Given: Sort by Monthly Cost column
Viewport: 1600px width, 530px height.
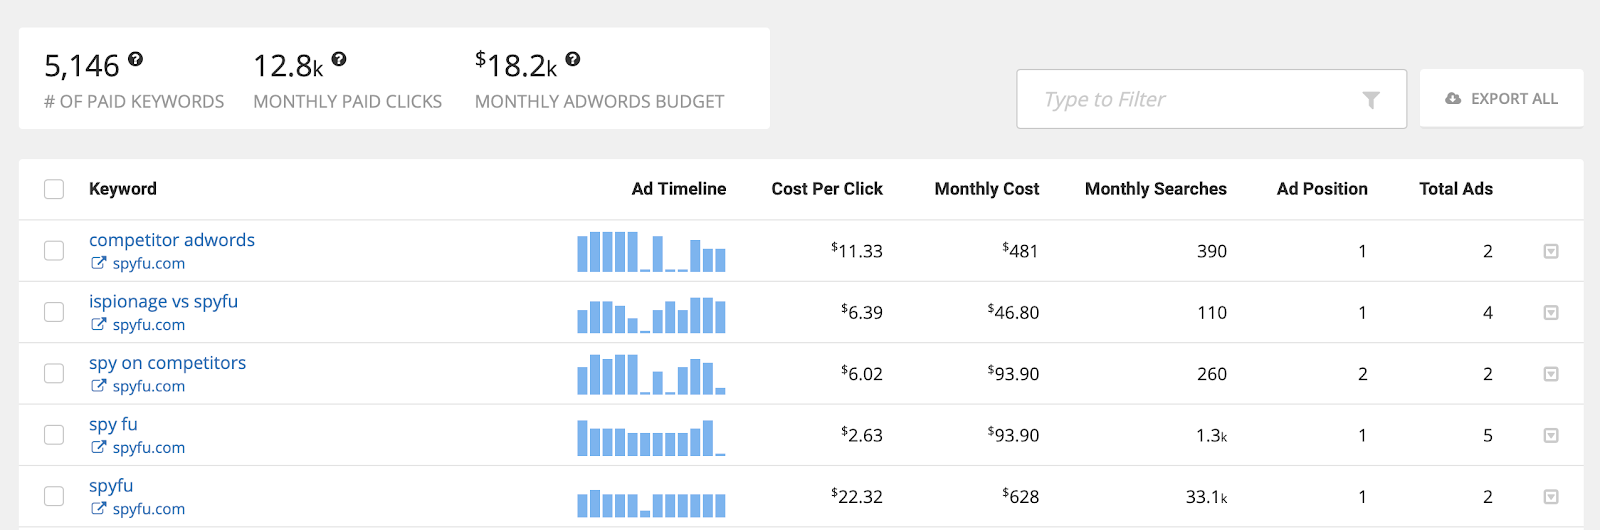Looking at the screenshot, I should click(x=987, y=189).
